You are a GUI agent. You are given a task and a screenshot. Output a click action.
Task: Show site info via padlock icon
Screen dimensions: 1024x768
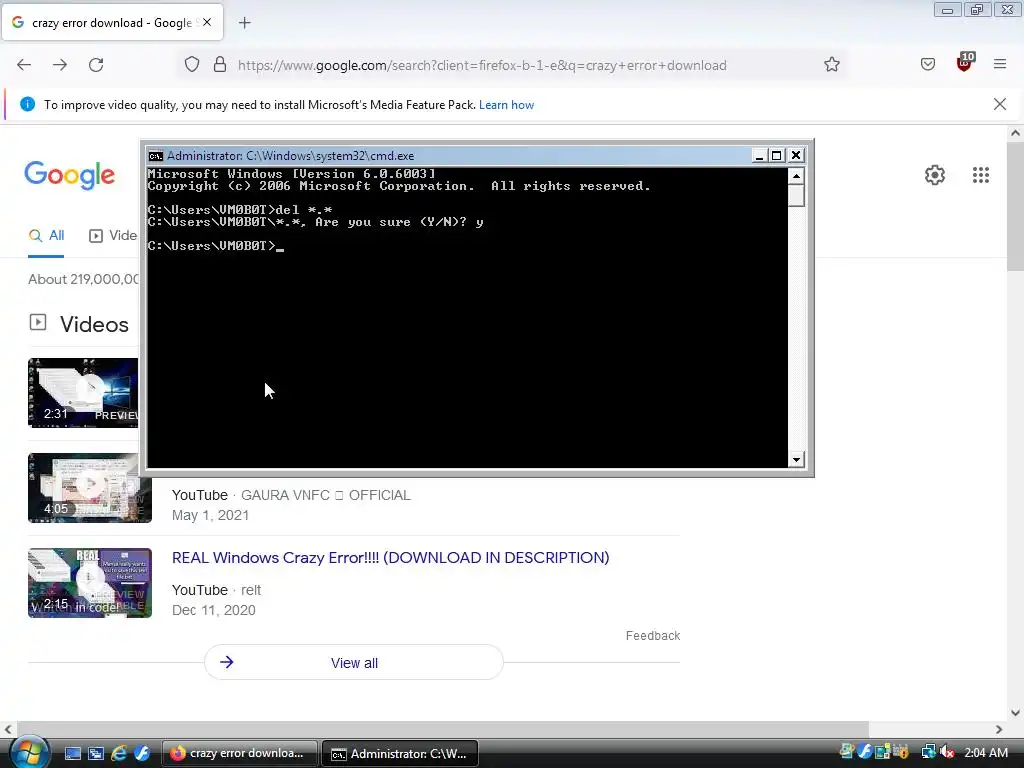click(220, 65)
